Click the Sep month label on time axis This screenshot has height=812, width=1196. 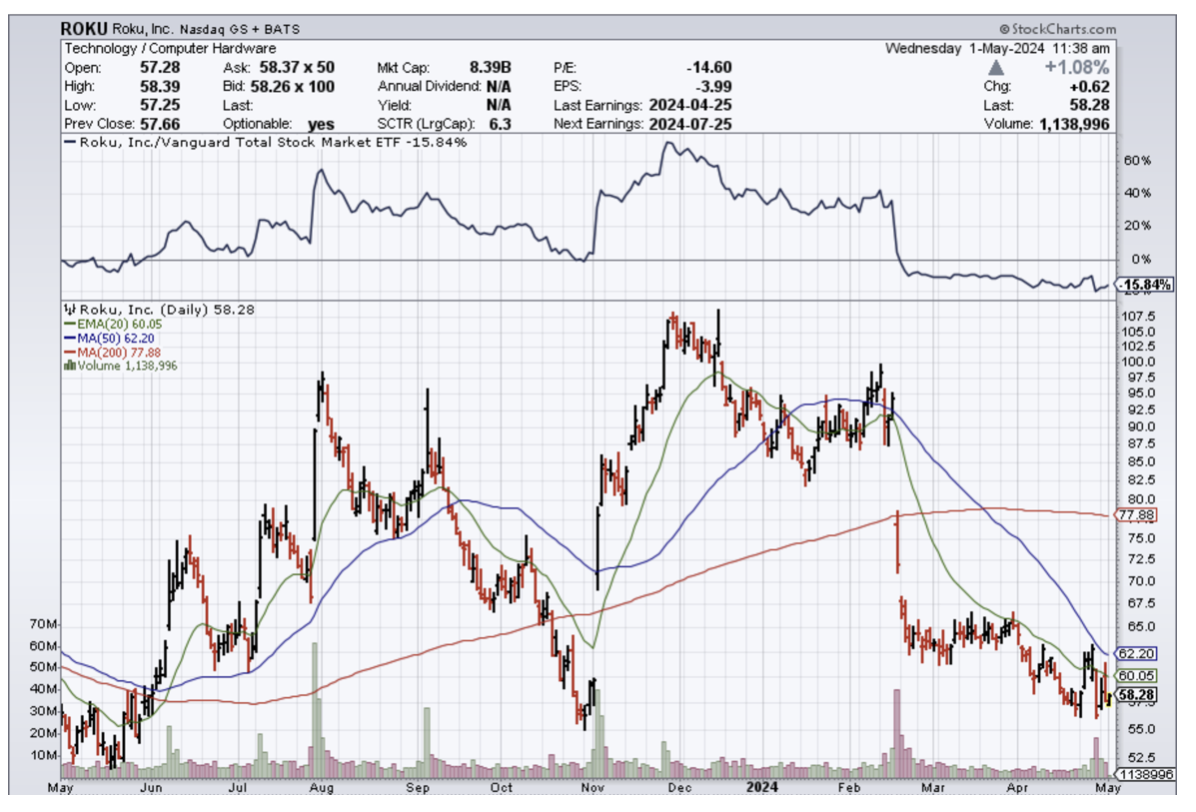pyautogui.click(x=418, y=788)
